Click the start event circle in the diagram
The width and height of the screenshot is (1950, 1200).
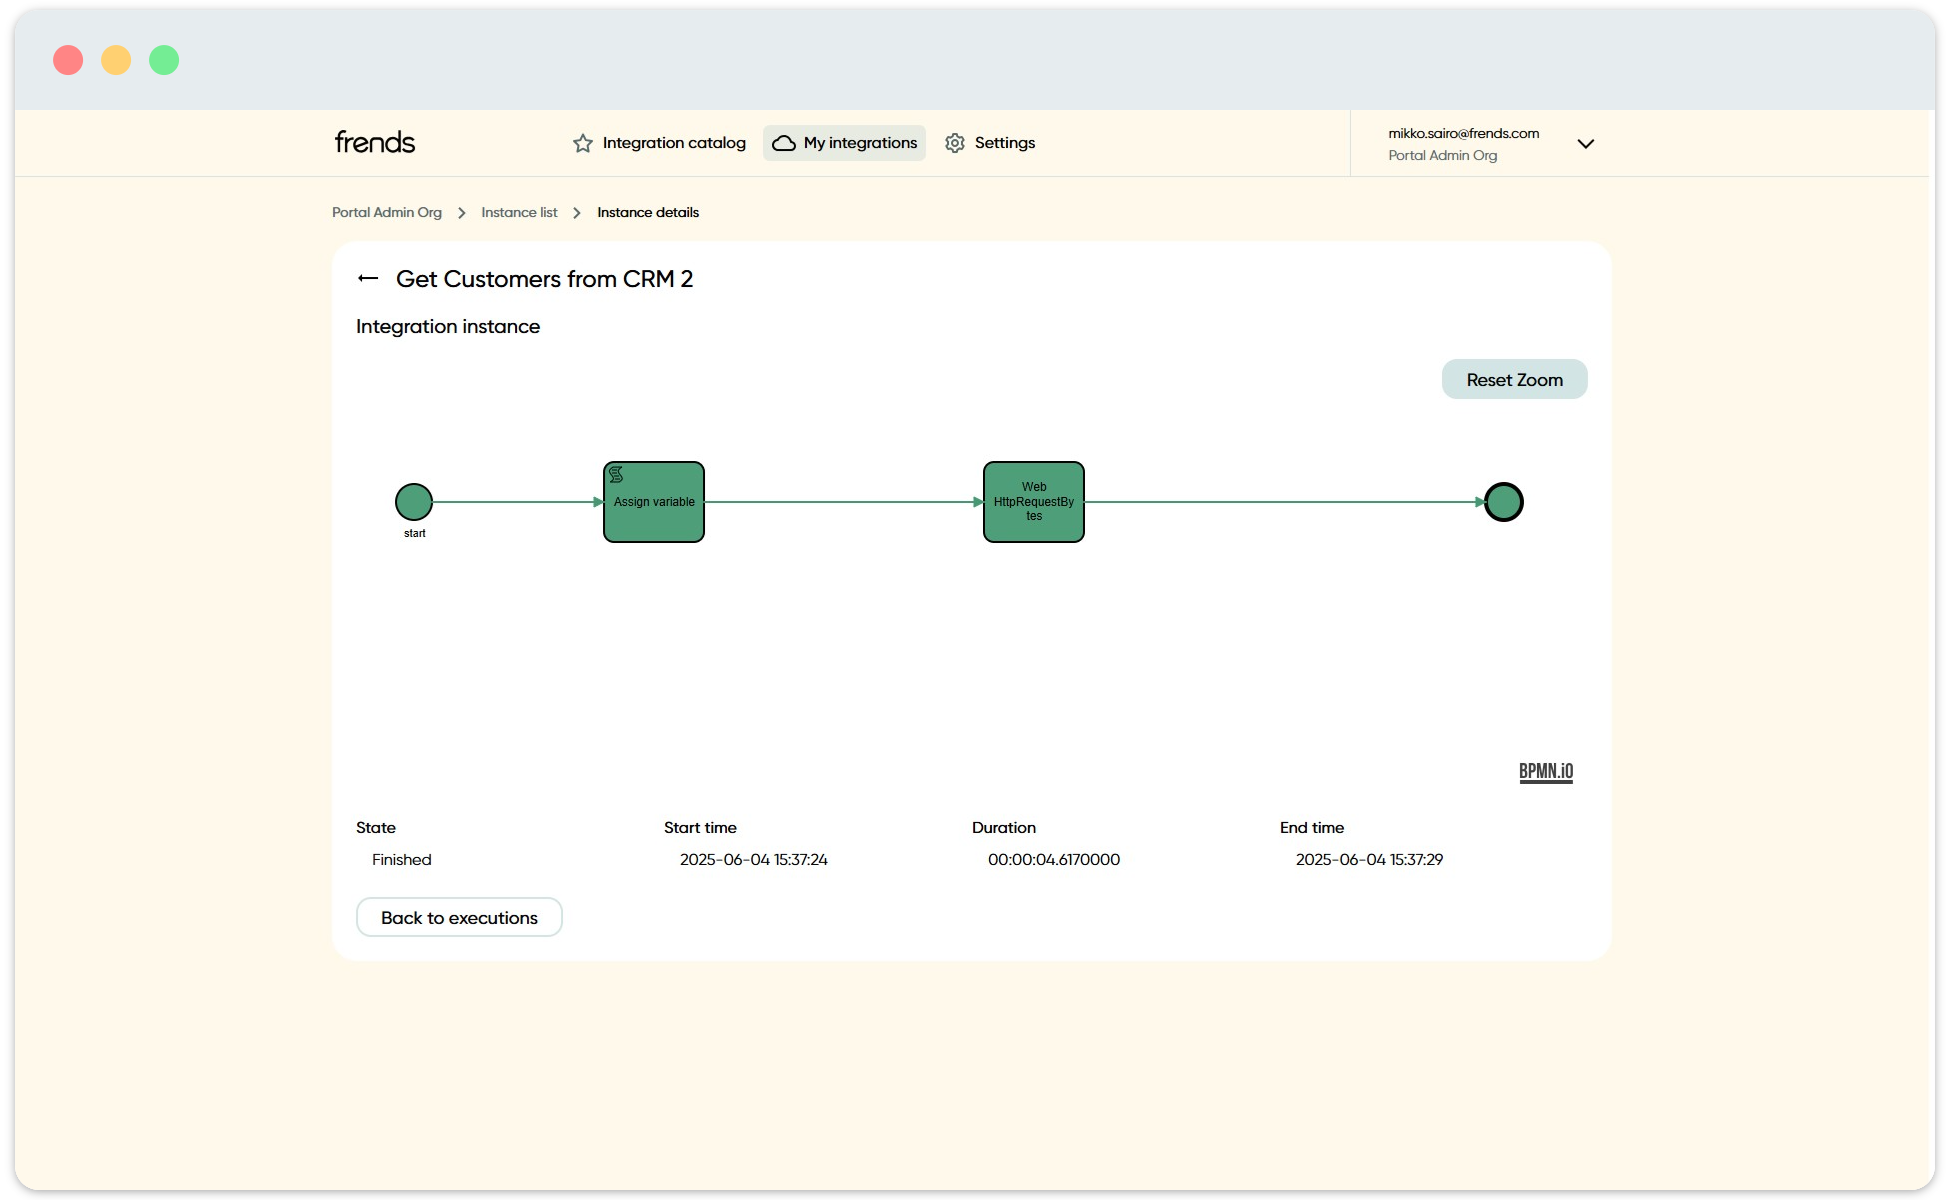pyautogui.click(x=413, y=501)
